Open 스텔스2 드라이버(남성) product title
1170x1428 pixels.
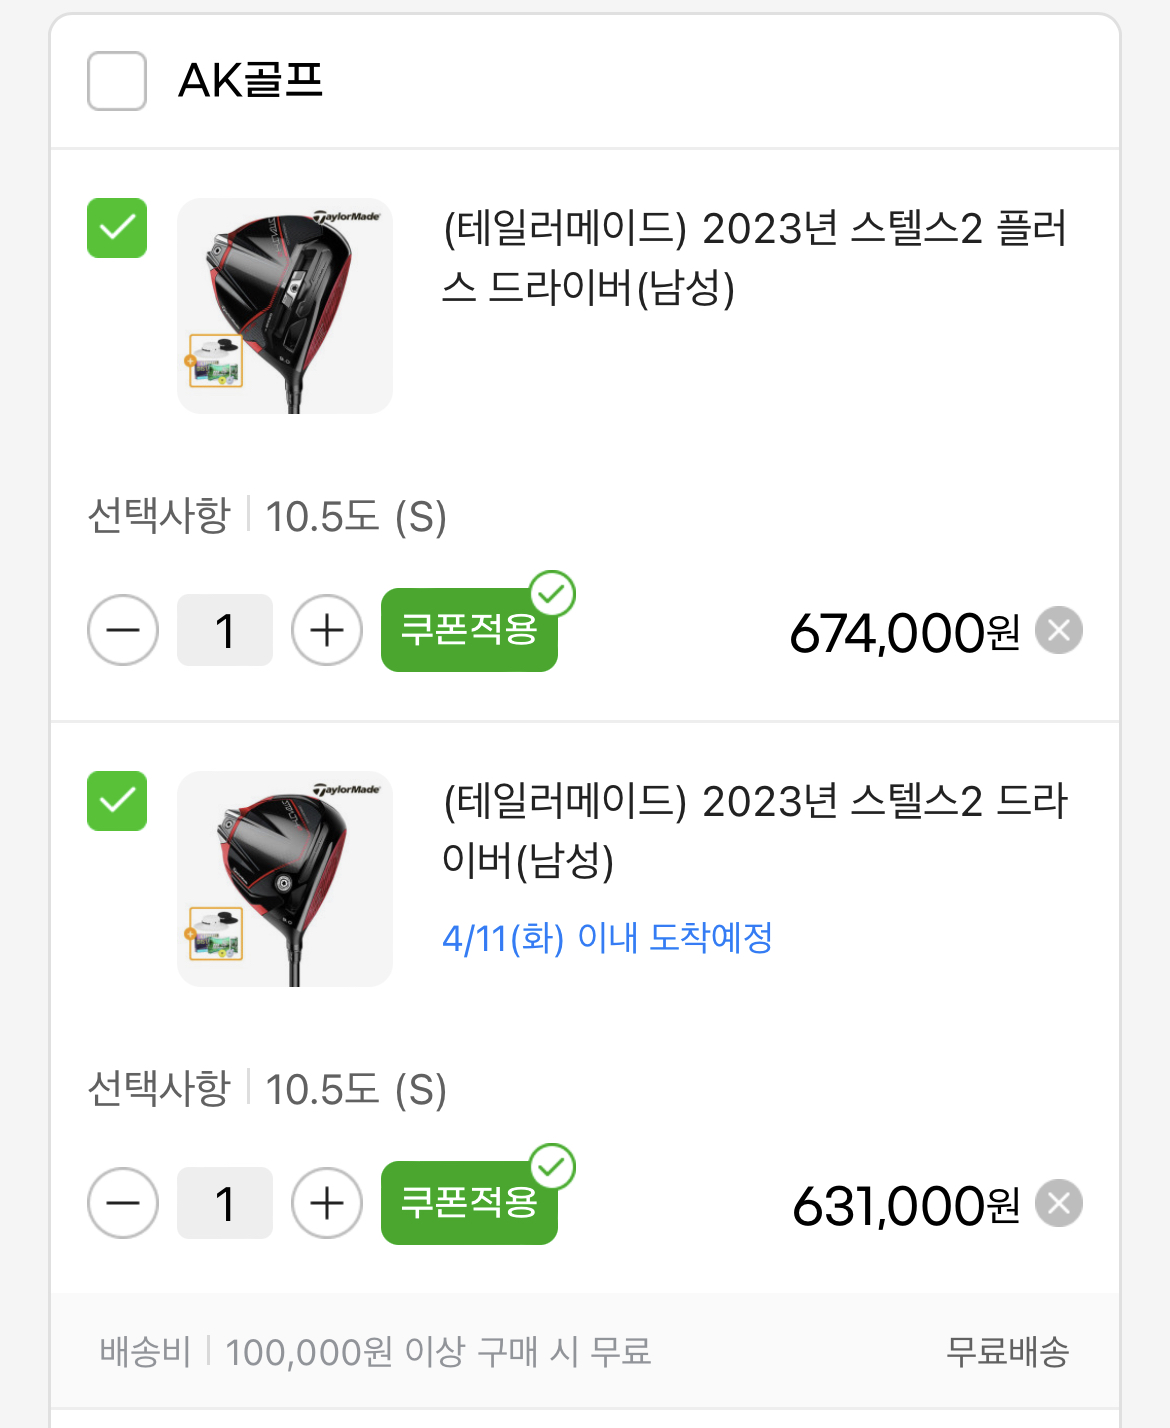(x=755, y=830)
